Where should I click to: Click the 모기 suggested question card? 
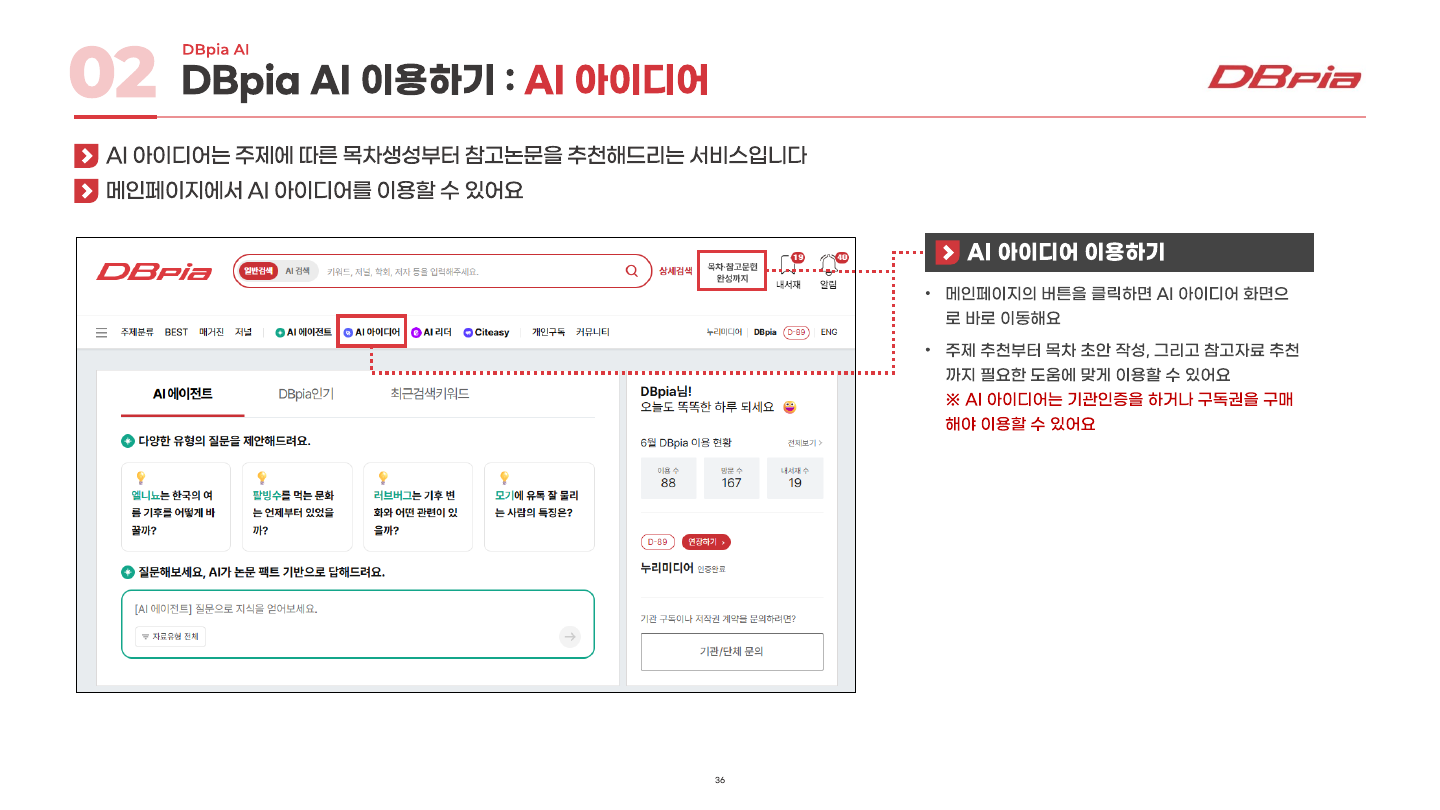tap(539, 507)
